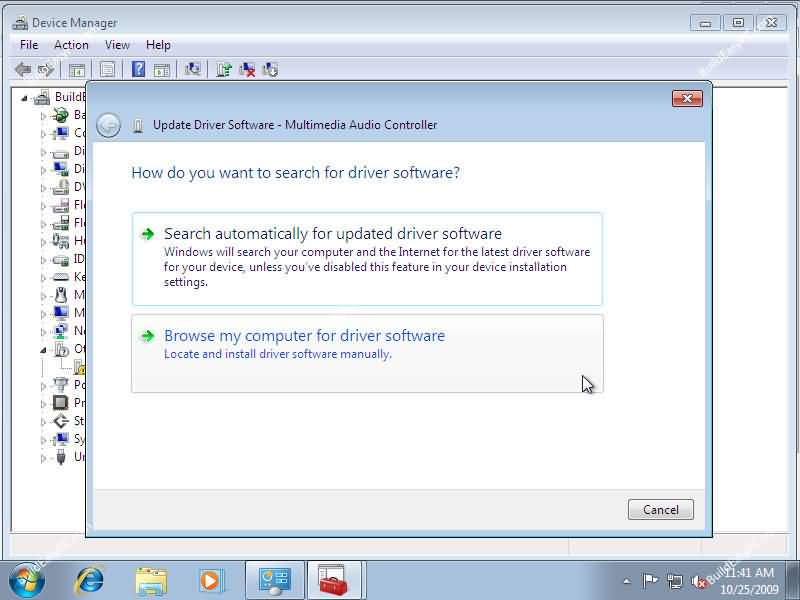
Task: Expand the Processors node arrow
Action: (43, 404)
